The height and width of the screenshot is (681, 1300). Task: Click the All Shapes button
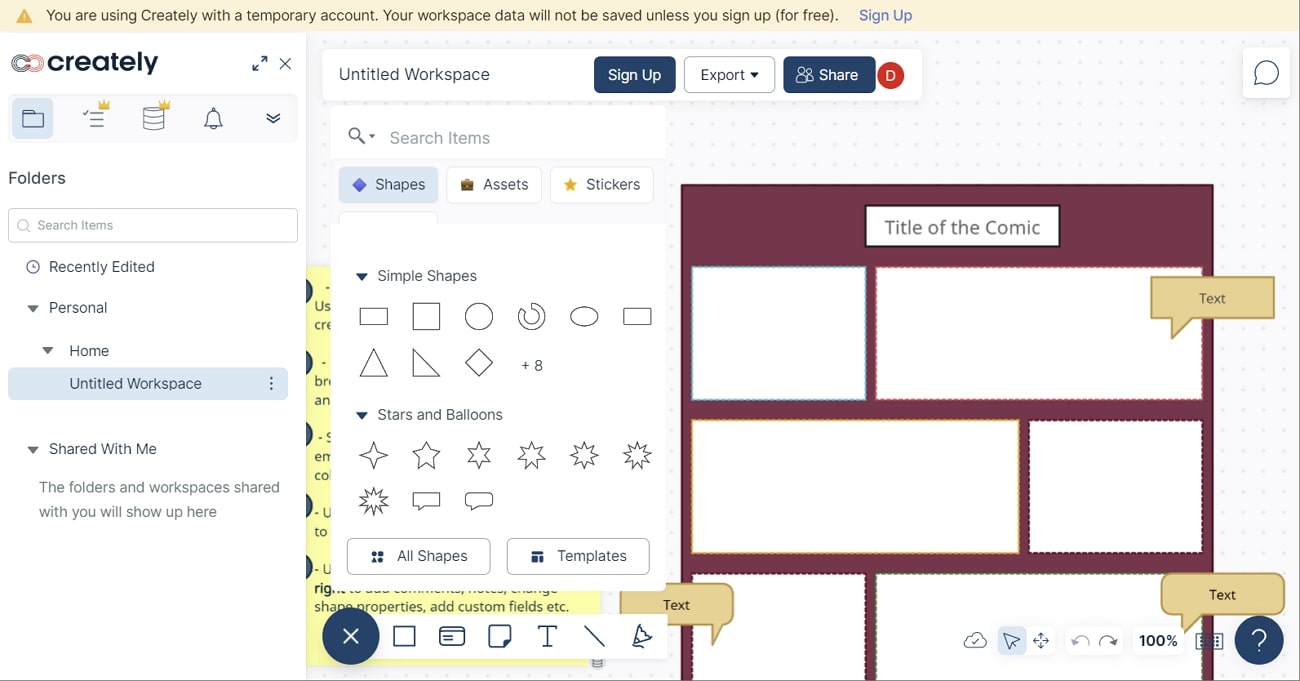(418, 556)
